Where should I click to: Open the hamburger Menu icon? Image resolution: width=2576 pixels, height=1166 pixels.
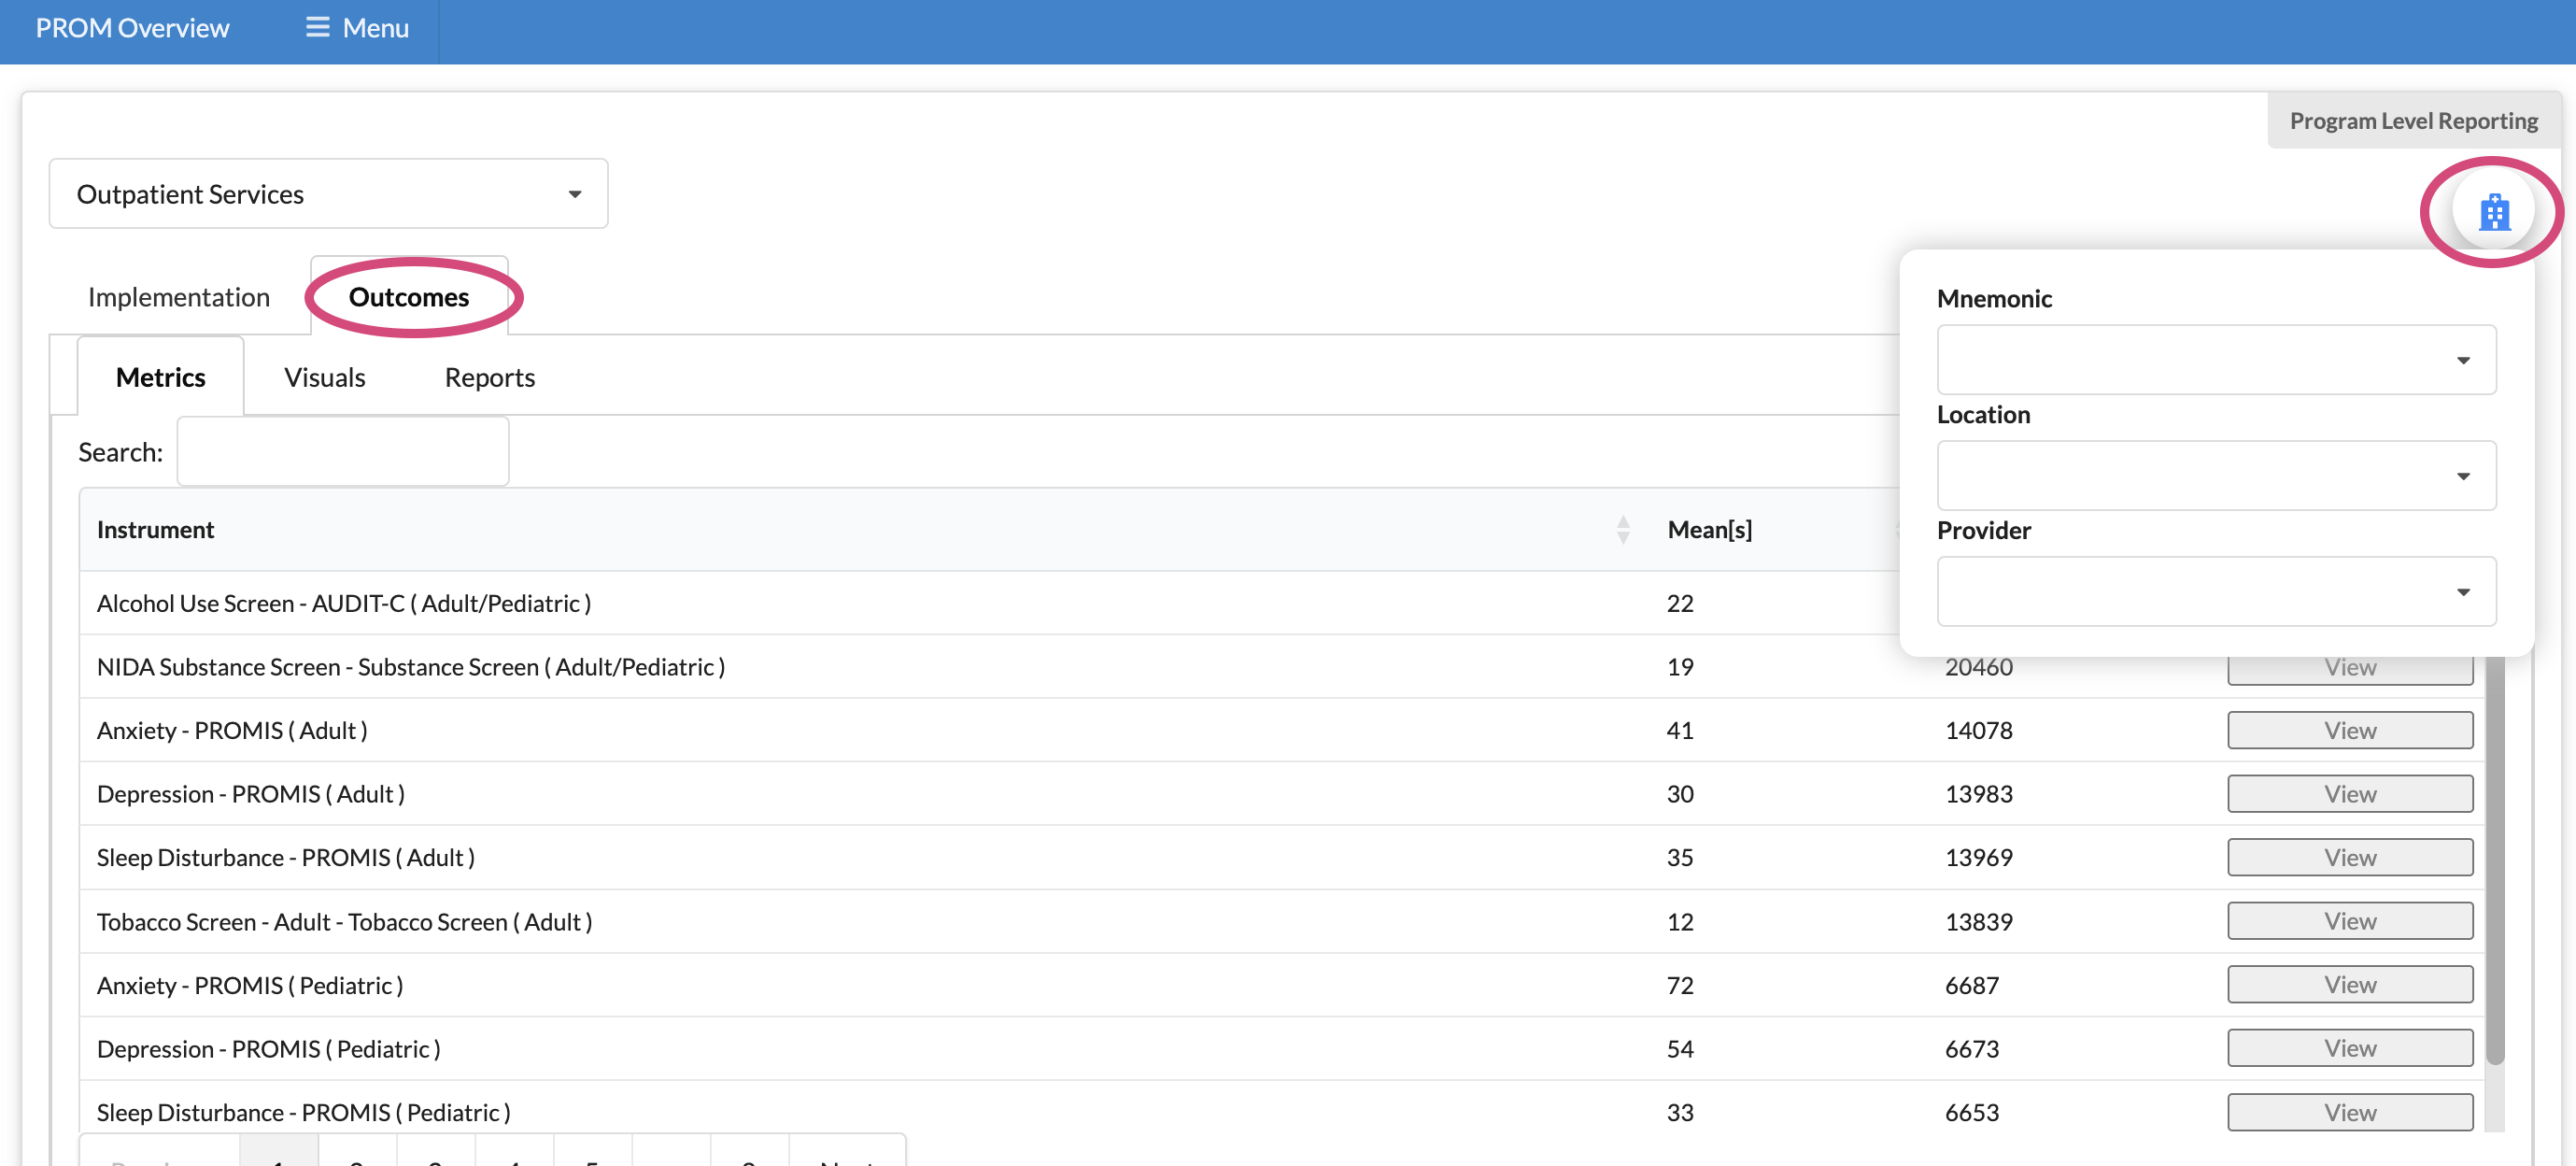(317, 28)
